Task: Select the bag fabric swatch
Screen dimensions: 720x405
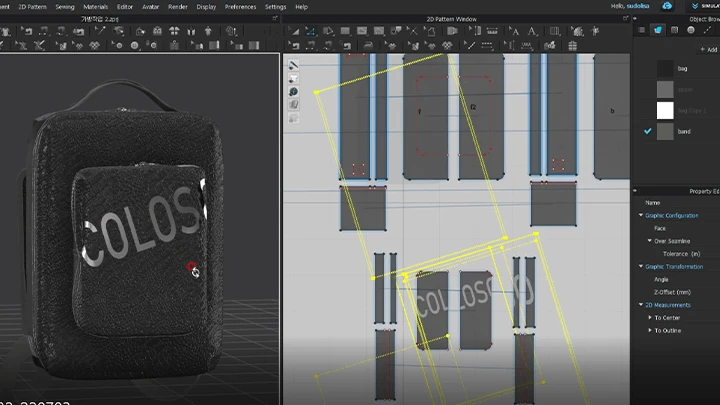Action: [665, 68]
